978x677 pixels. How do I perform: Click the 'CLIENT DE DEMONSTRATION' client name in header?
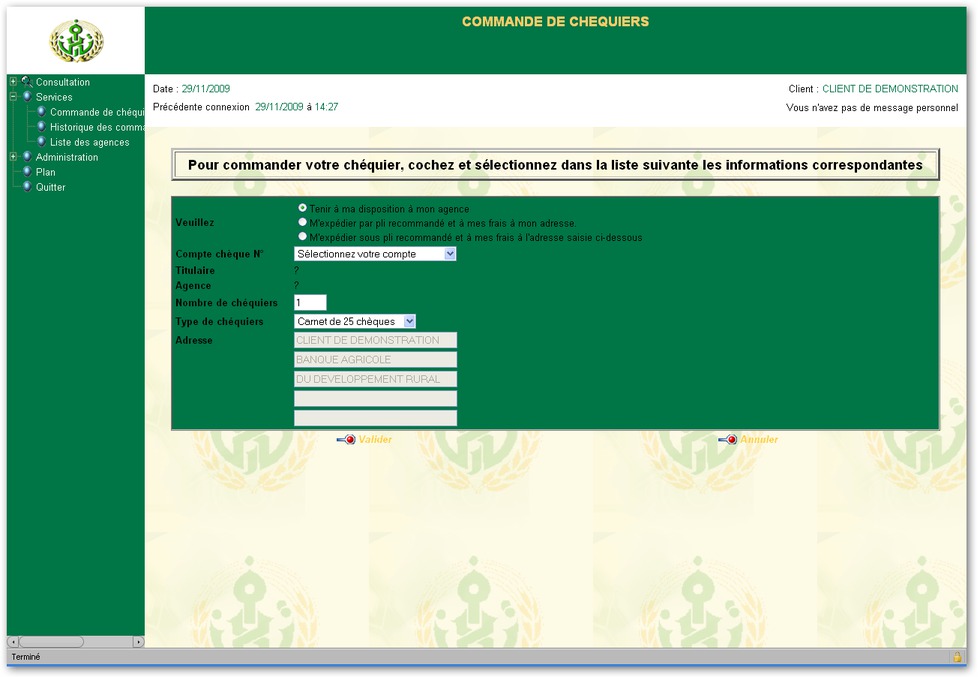(890, 89)
